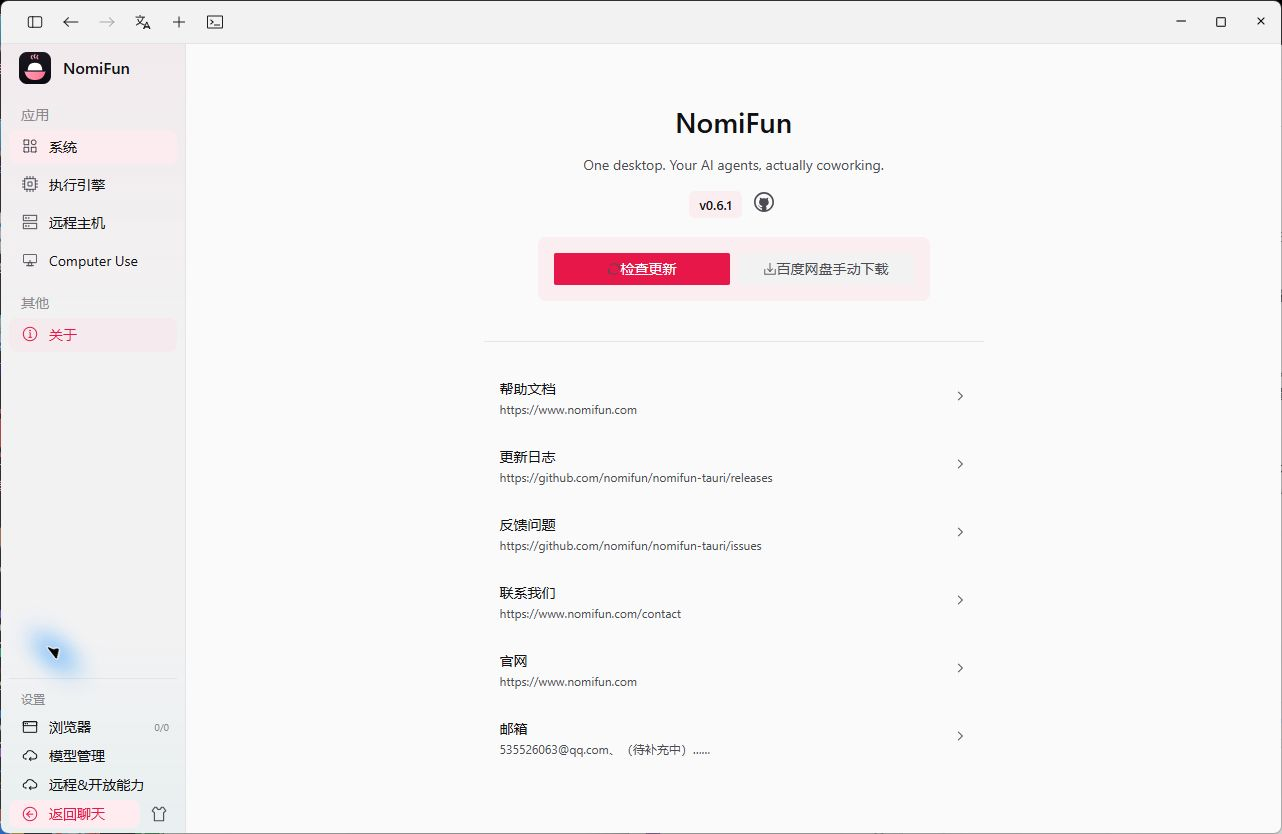Click the 0/0 browser count
This screenshot has width=1282, height=834.
point(161,728)
